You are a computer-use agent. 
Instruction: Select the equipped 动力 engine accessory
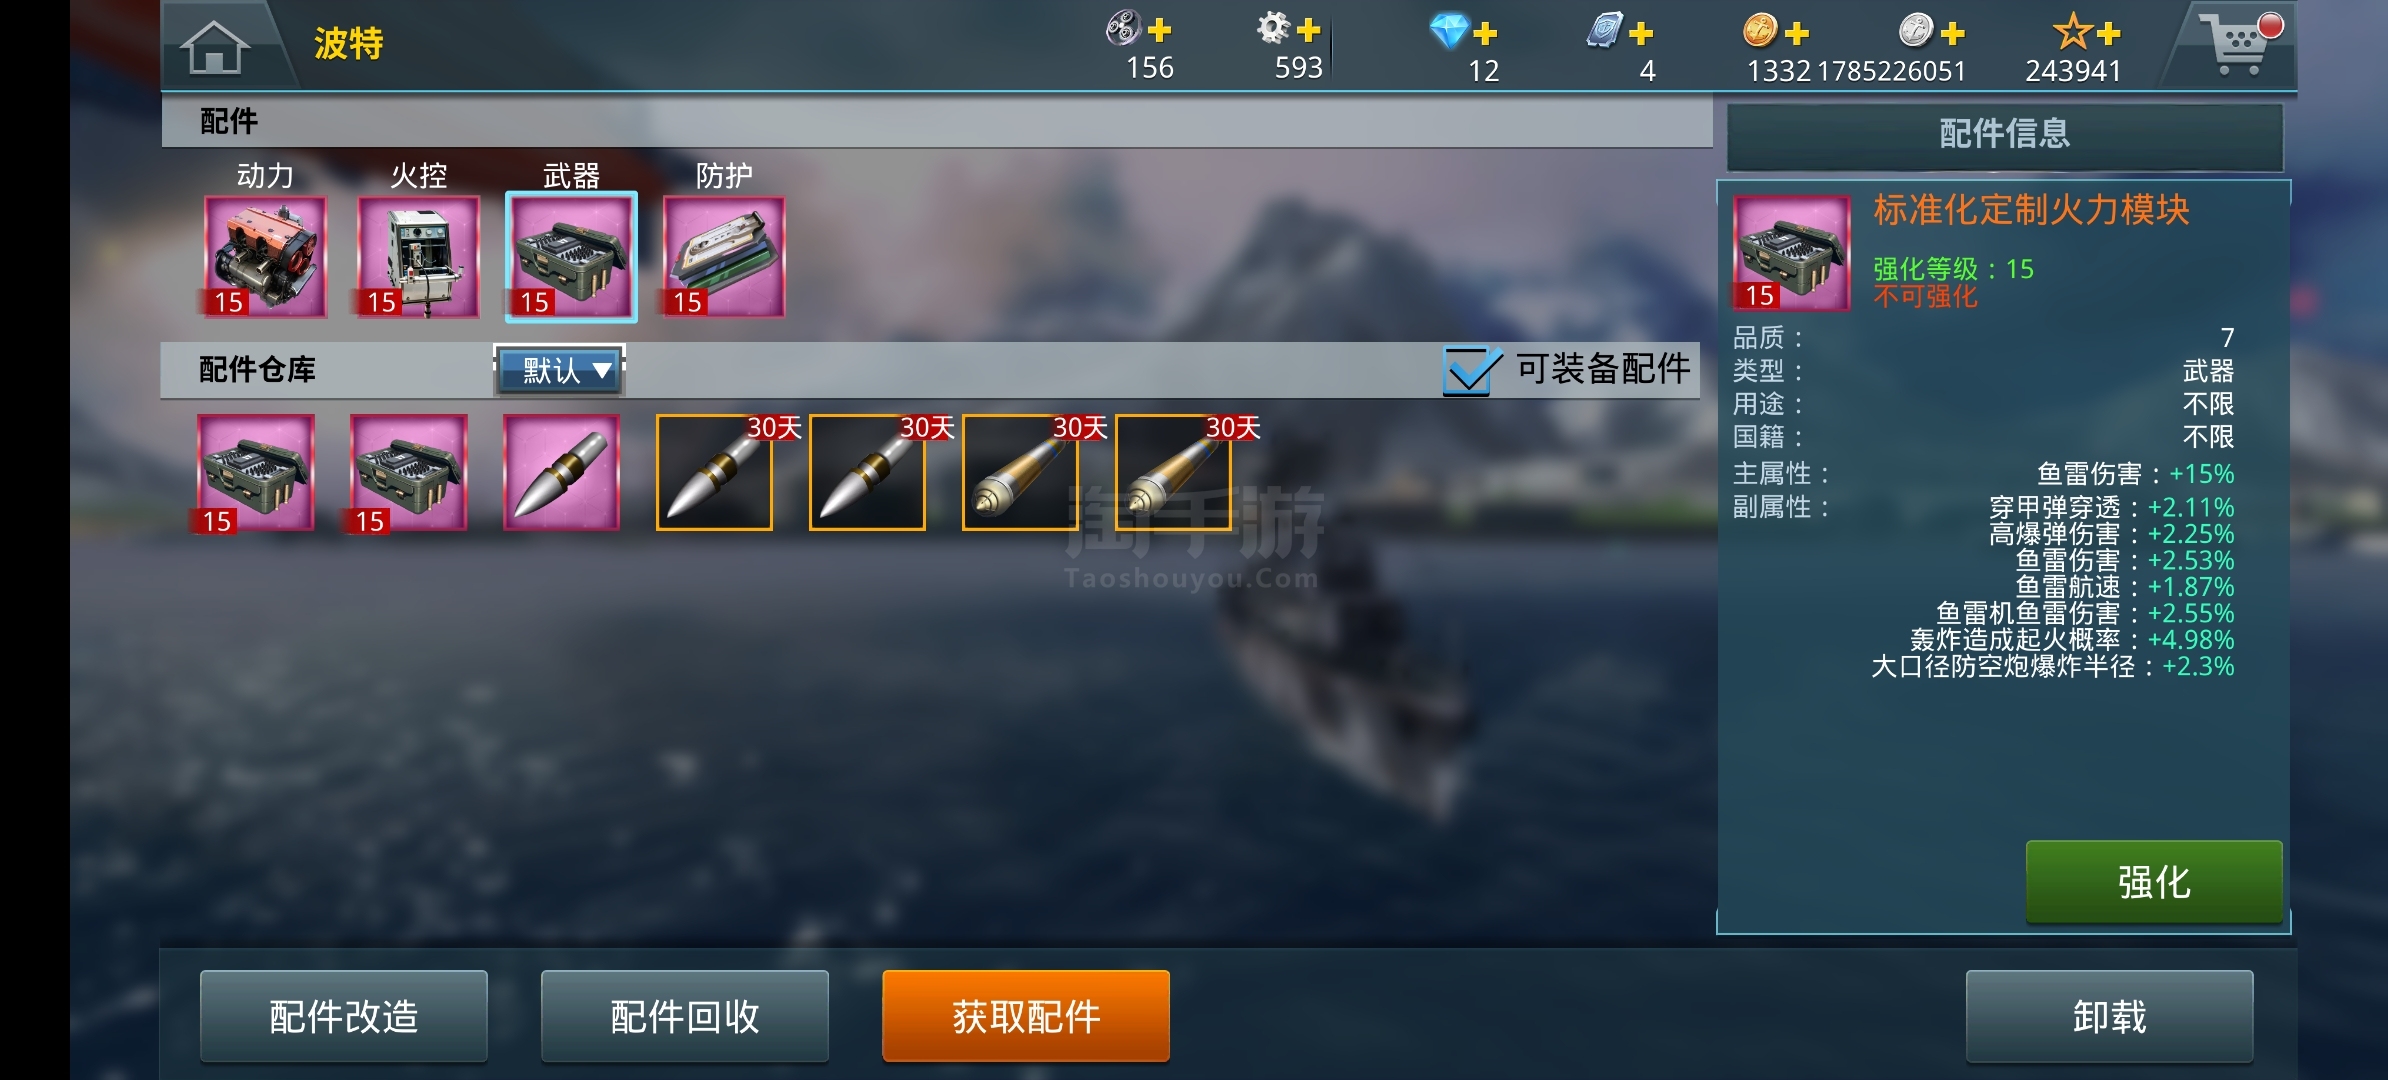(265, 257)
